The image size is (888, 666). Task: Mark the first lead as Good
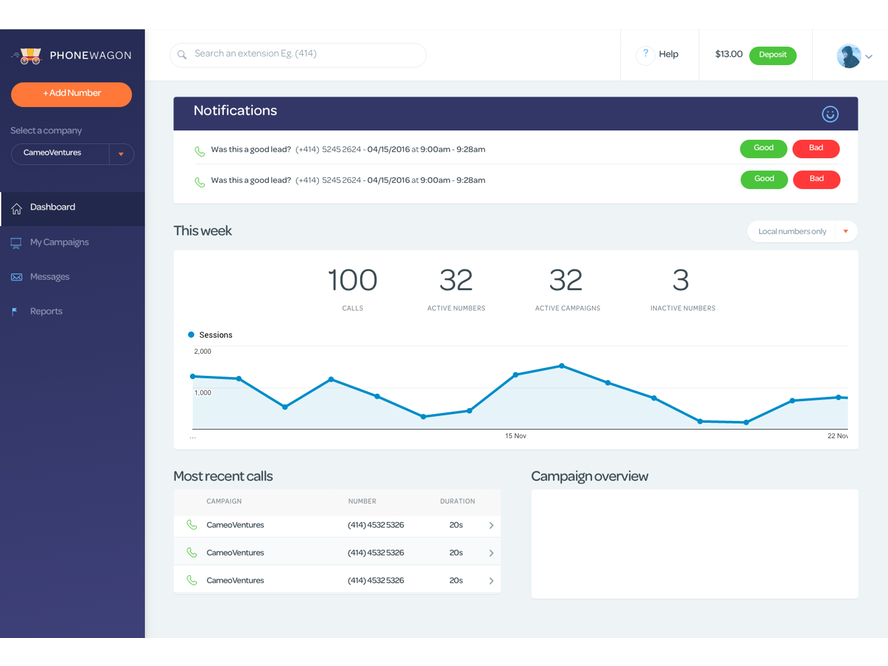763,148
